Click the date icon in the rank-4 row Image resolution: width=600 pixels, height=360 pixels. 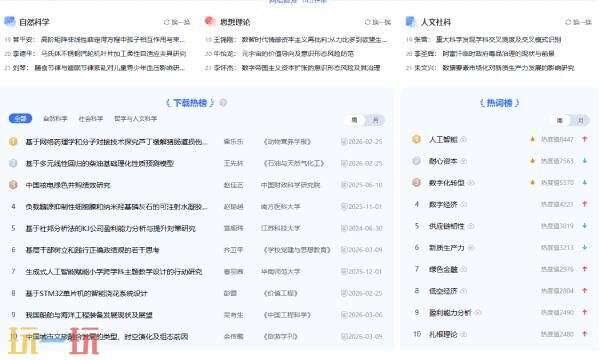344,207
